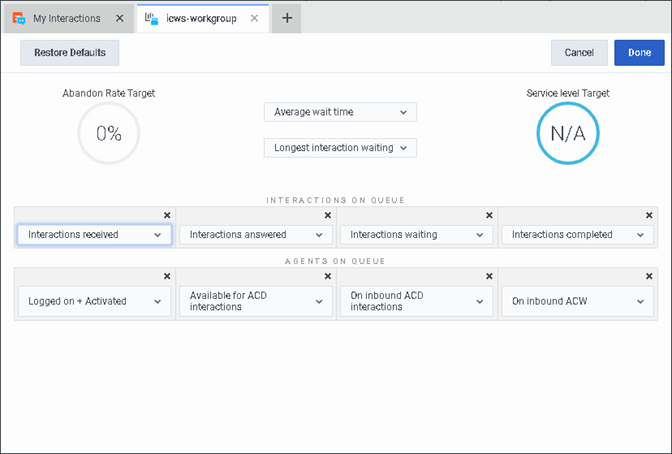
Task: Remove the On inbound ACW tile
Action: (x=650, y=276)
